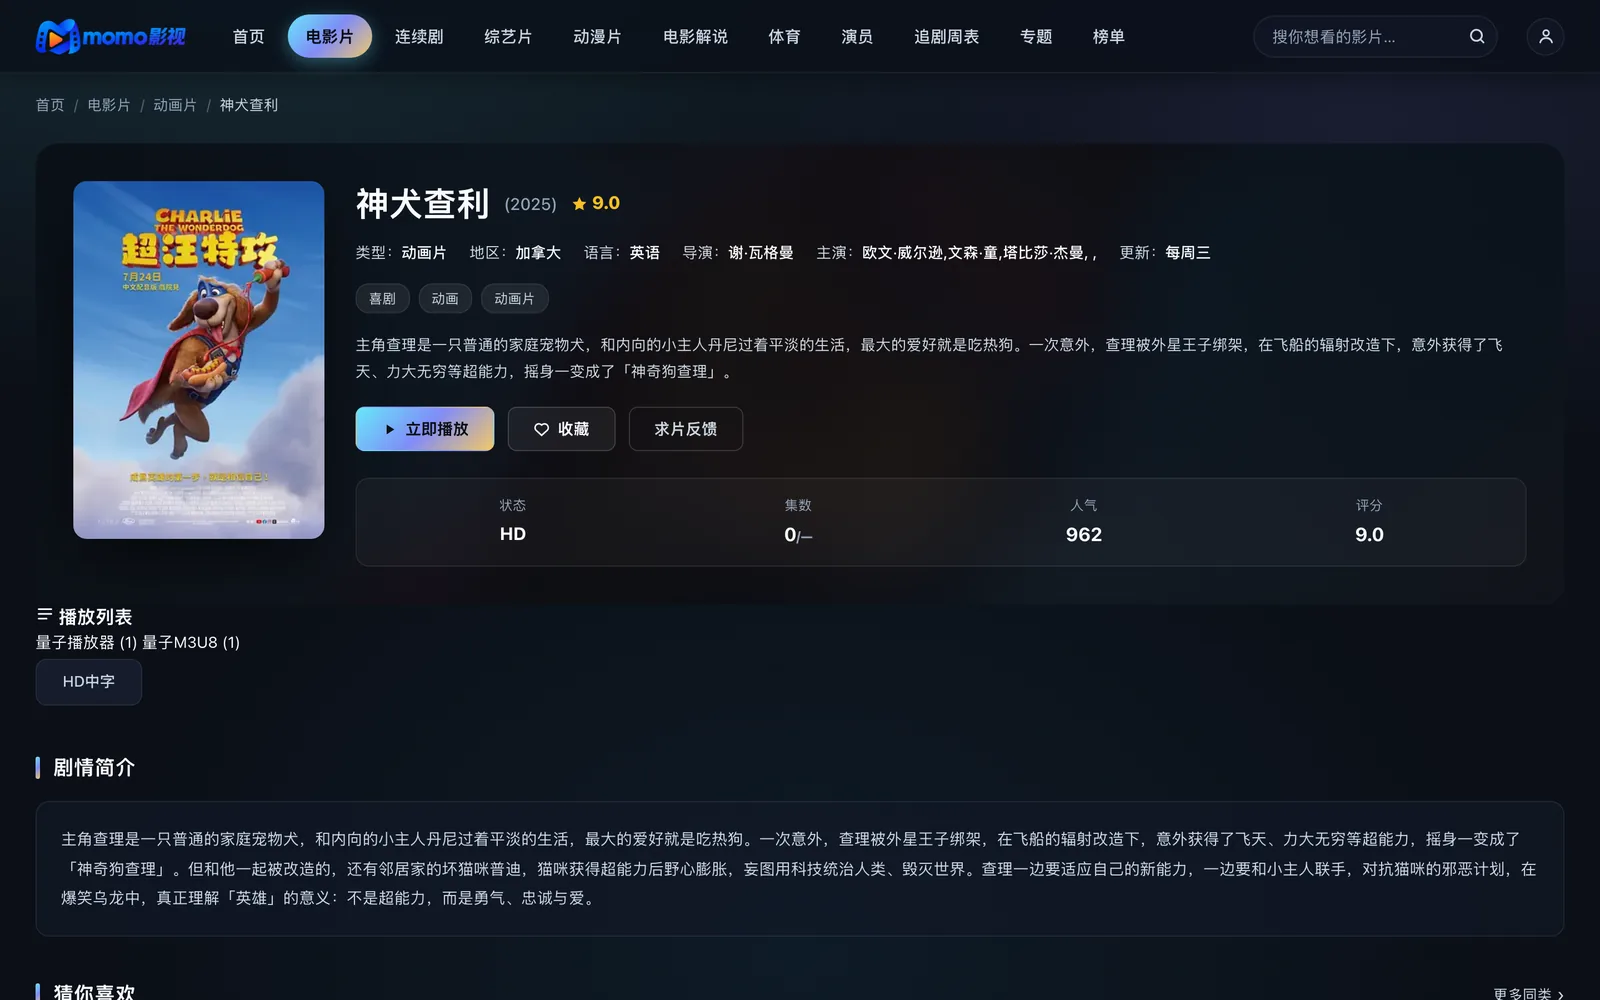This screenshot has height=1000, width=1600.
Task: Open the 综艺片 nav item
Action: coord(508,36)
